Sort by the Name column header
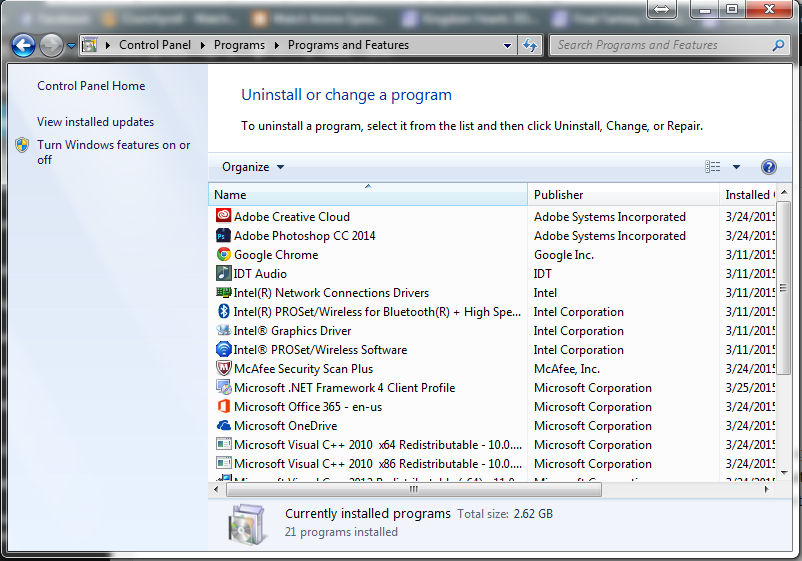This screenshot has height=561, width=802. click(x=368, y=195)
